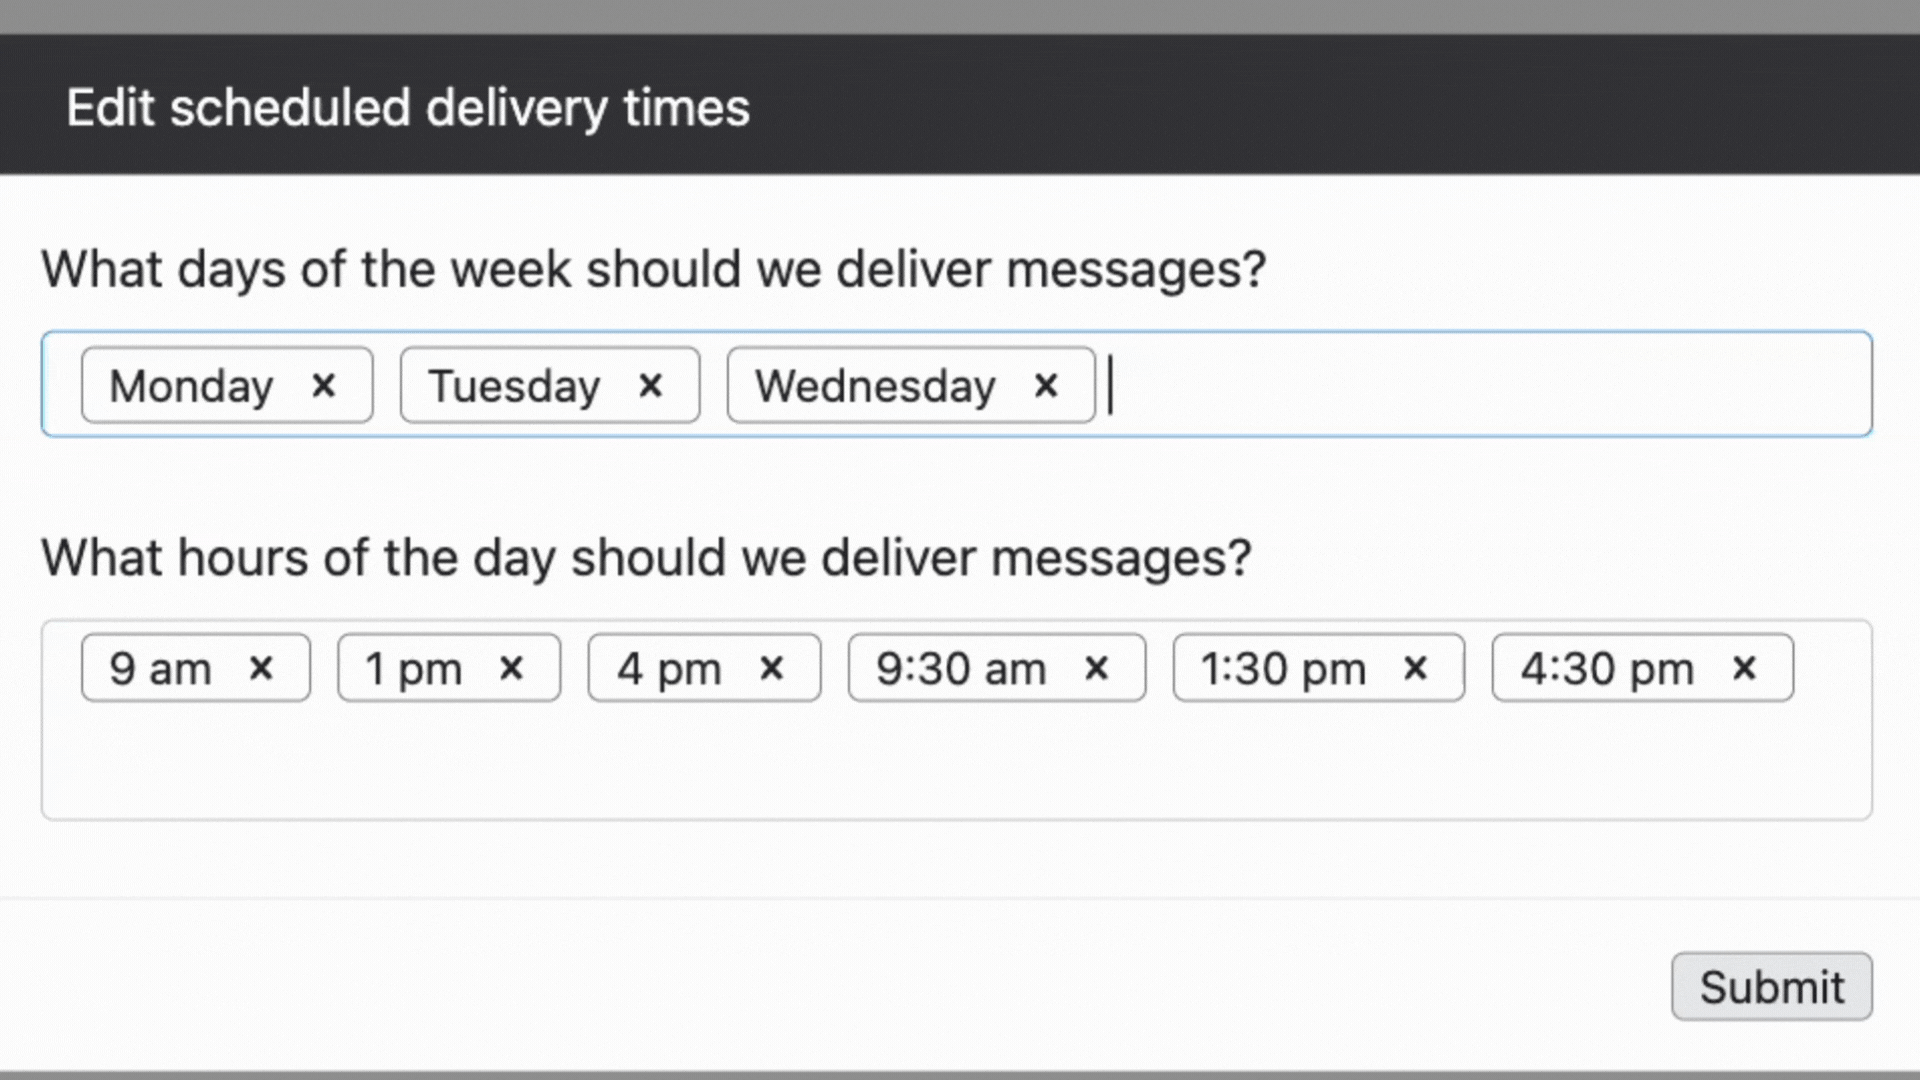
Task: Click the 4:30 pm chip label
Action: pos(1607,669)
